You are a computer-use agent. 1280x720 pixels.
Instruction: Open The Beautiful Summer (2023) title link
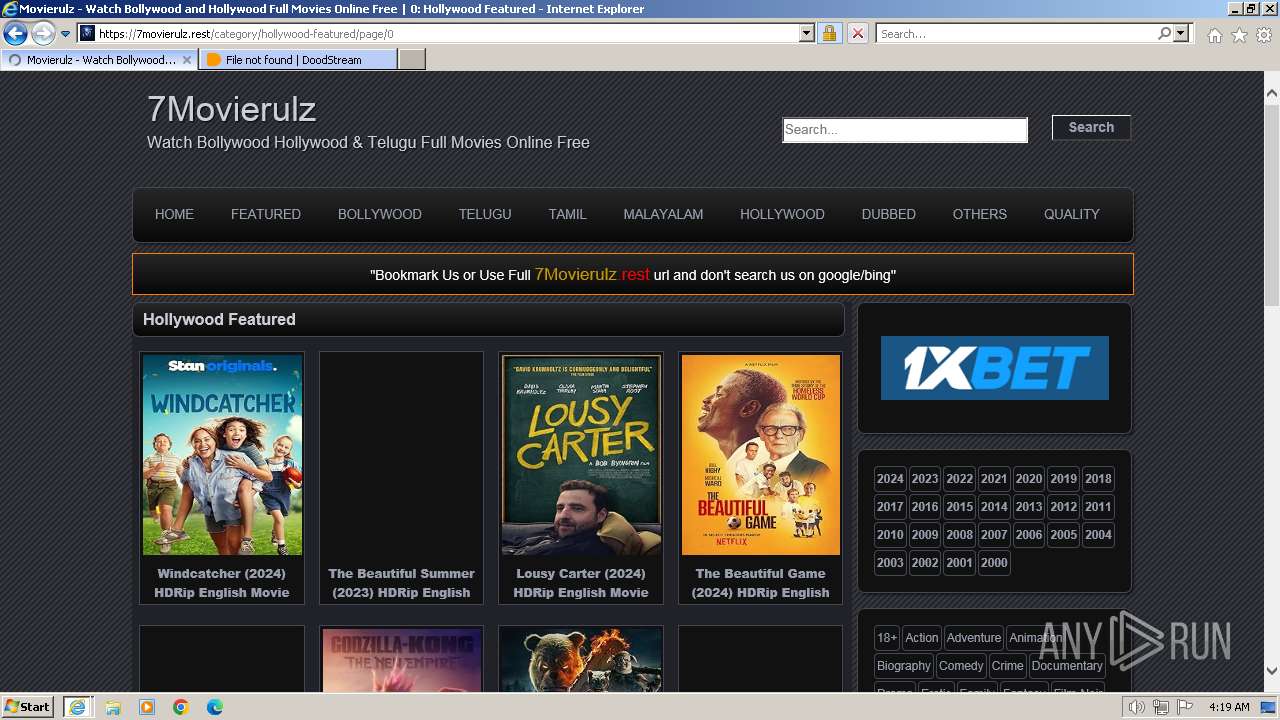(x=401, y=583)
